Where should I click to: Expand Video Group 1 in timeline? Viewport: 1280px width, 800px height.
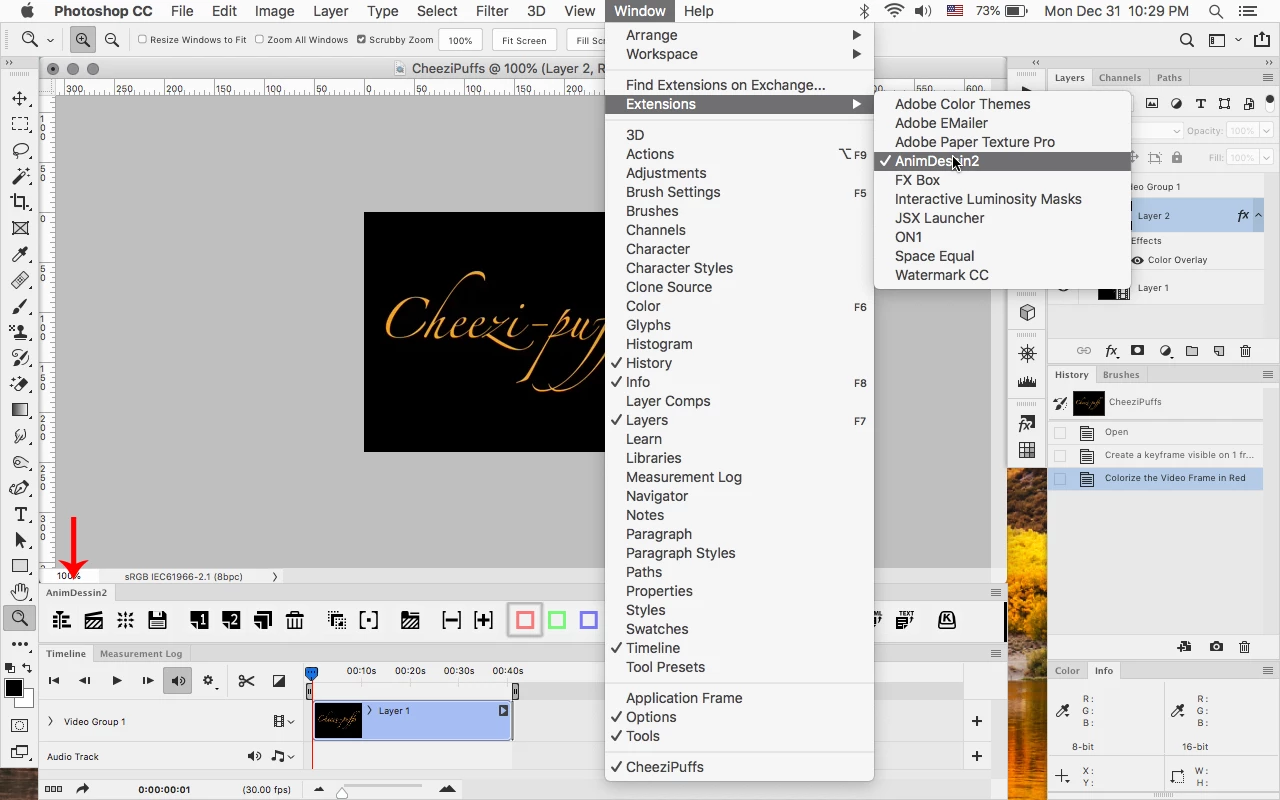point(50,721)
